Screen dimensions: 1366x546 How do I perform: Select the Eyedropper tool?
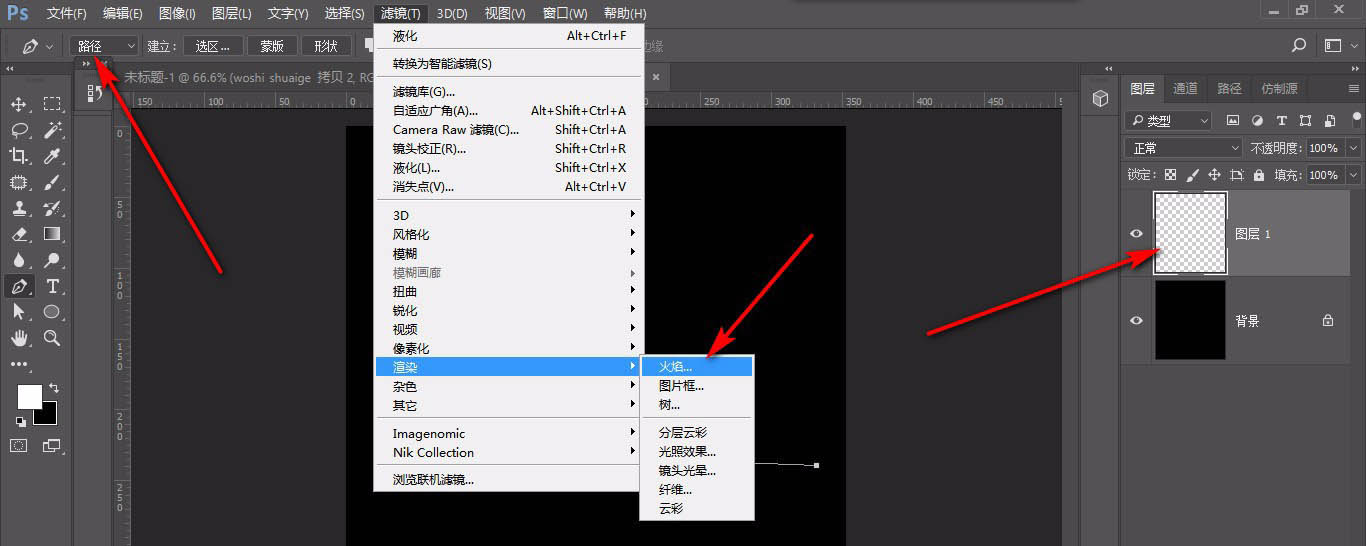pos(52,156)
